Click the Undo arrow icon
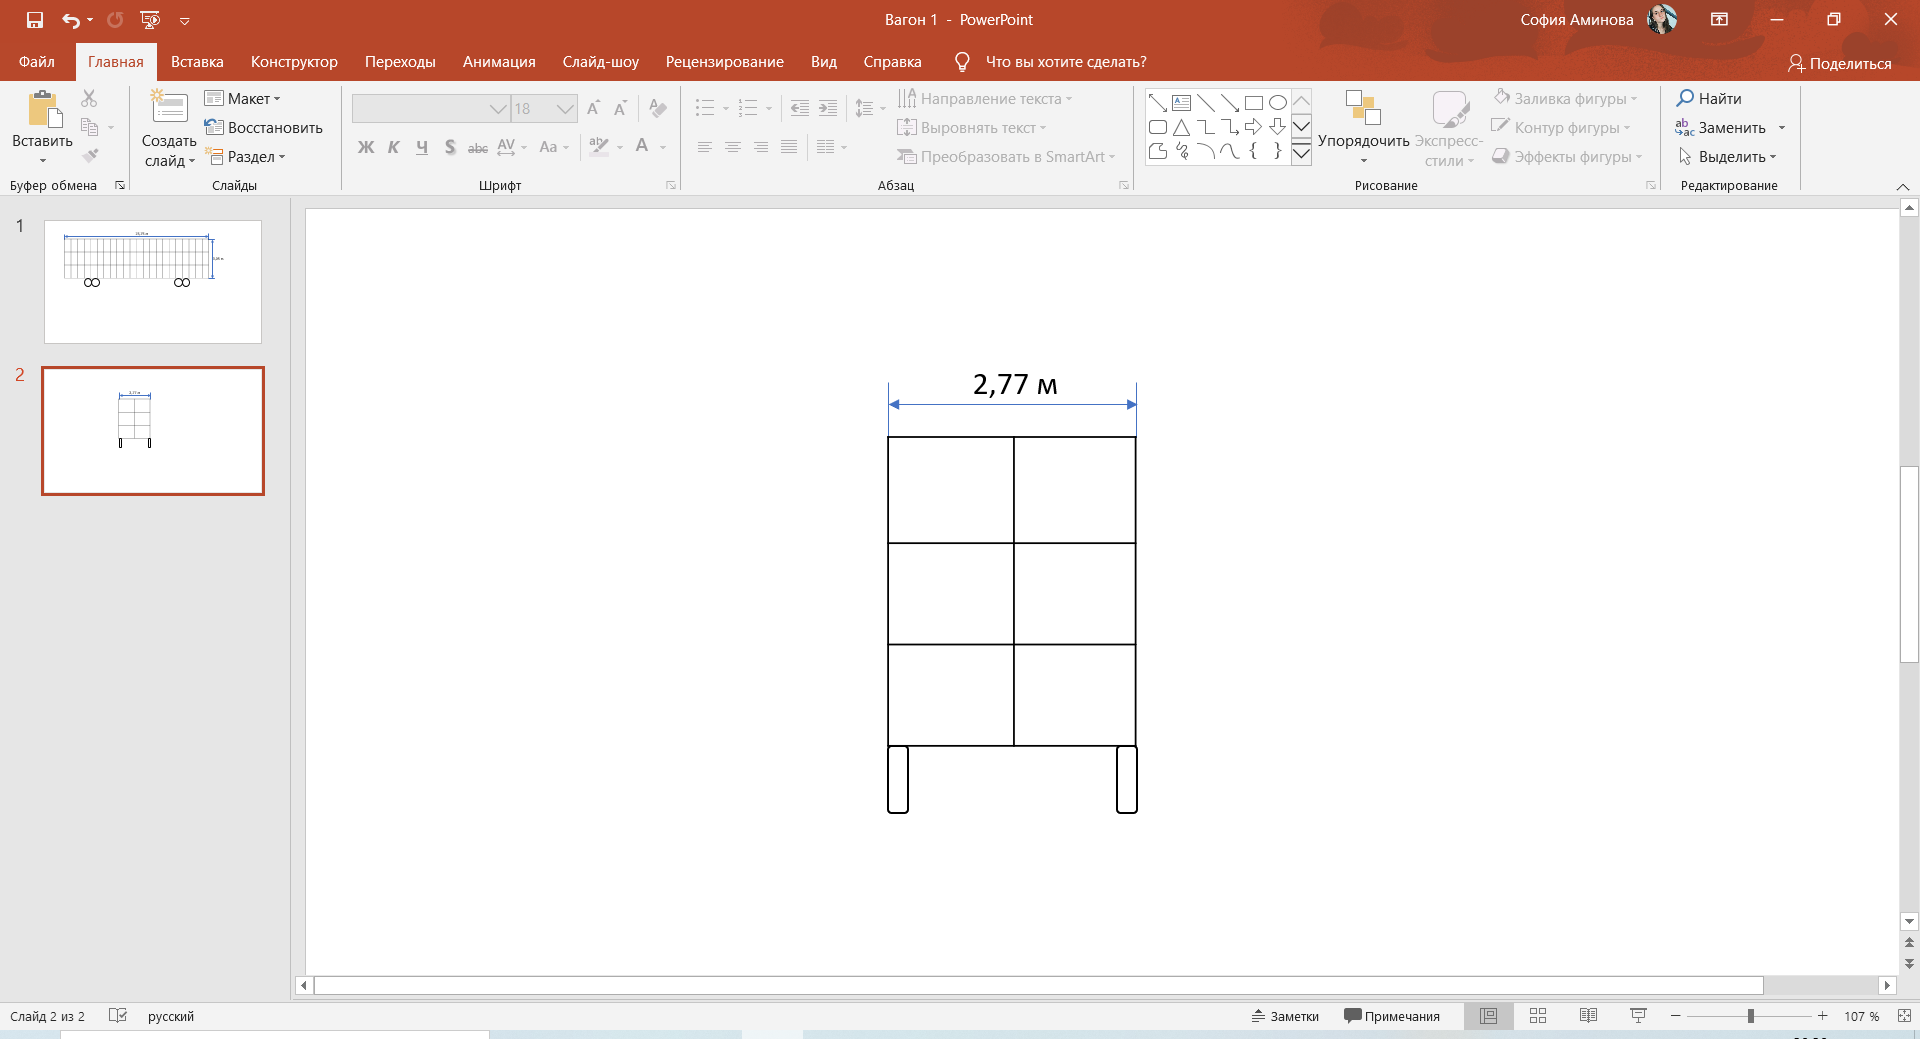 point(71,20)
